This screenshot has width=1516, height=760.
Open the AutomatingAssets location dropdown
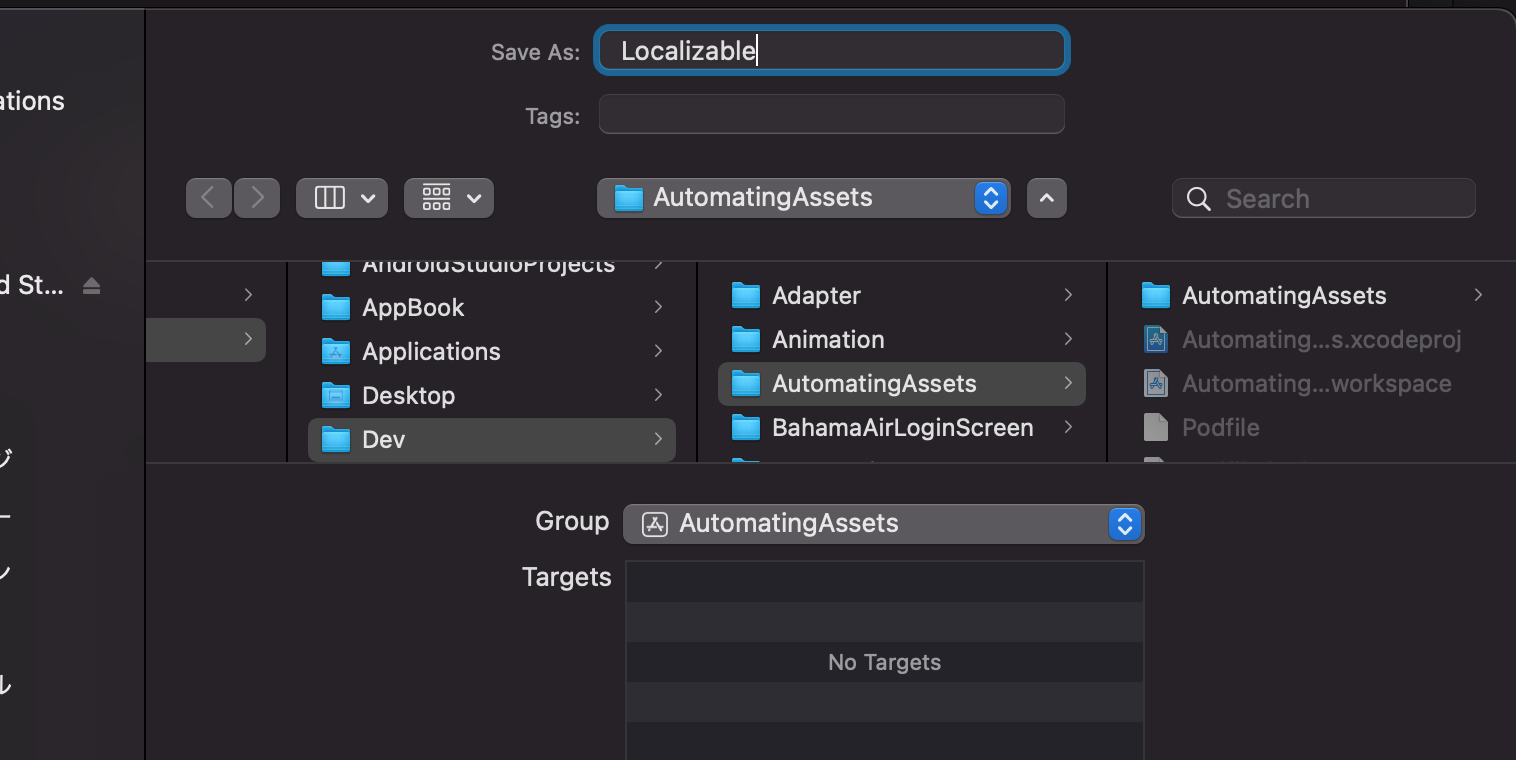point(989,197)
